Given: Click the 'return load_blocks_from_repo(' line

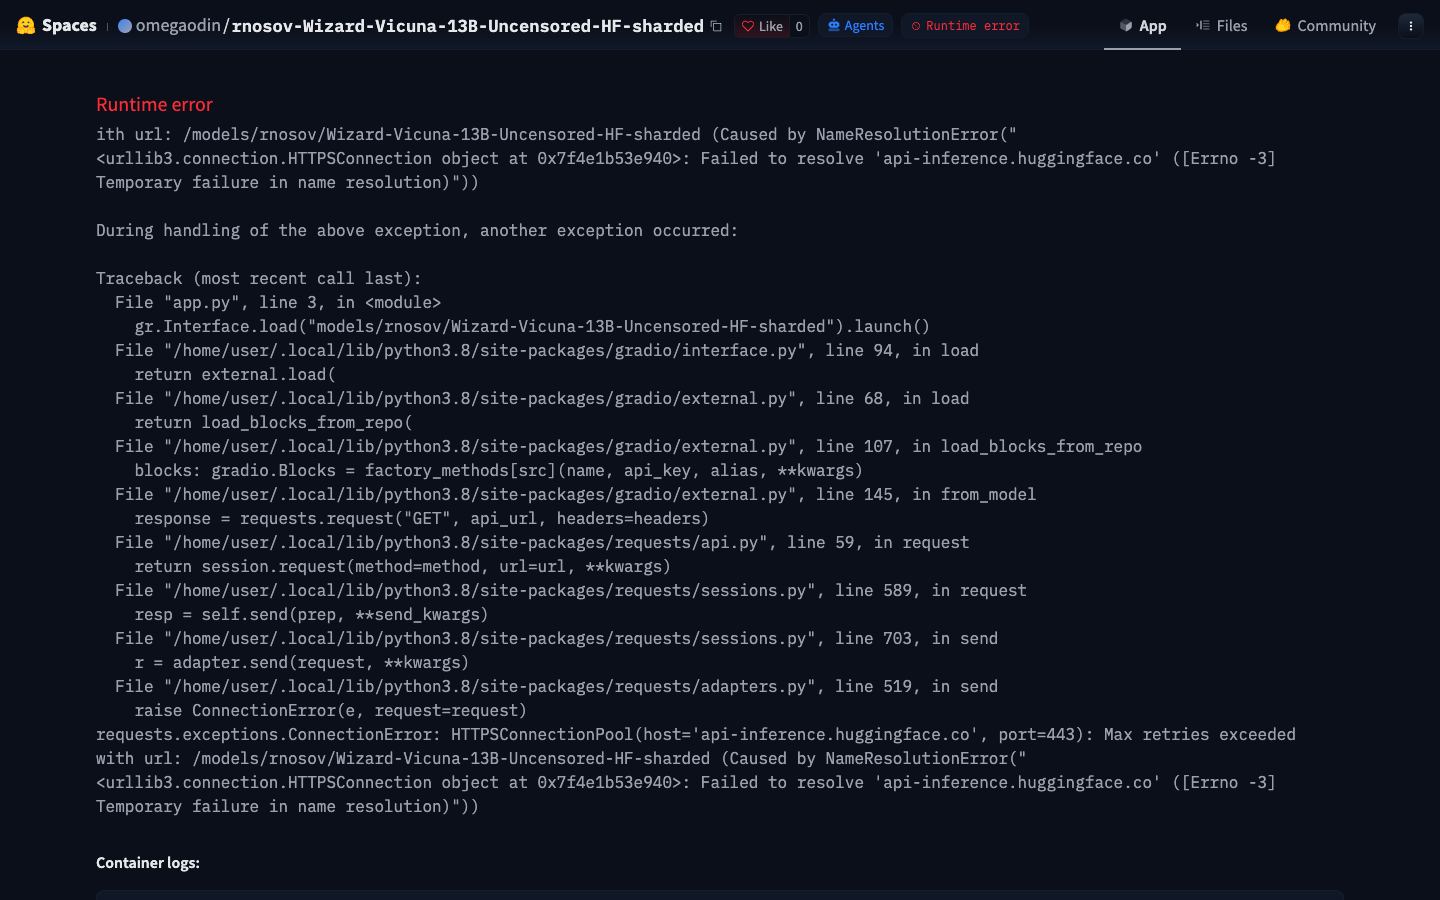Looking at the screenshot, I should point(273,422).
